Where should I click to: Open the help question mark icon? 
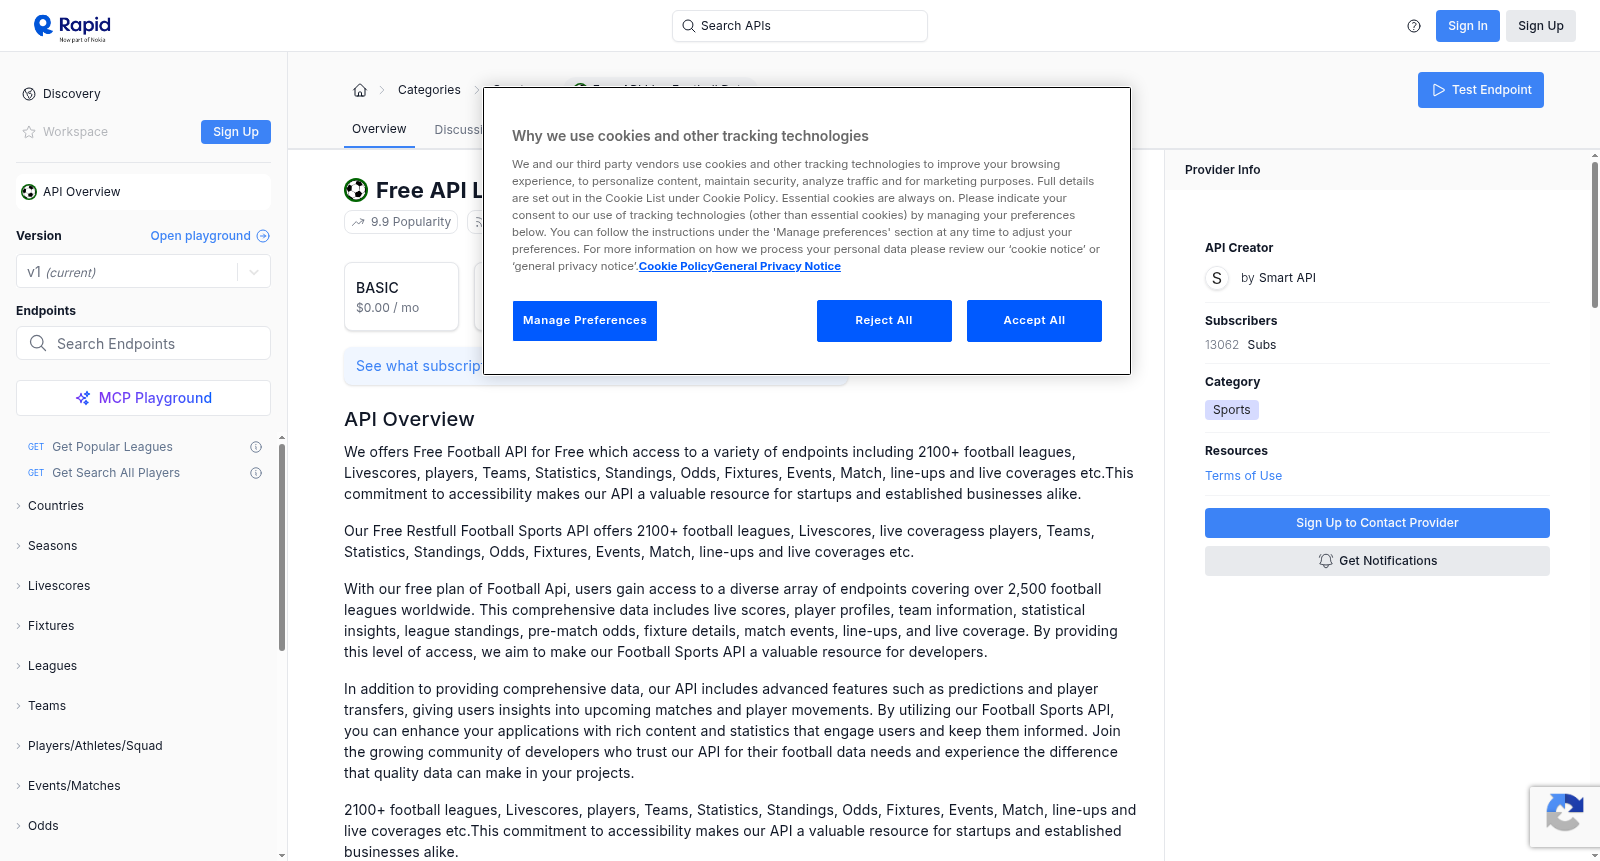click(x=1414, y=26)
